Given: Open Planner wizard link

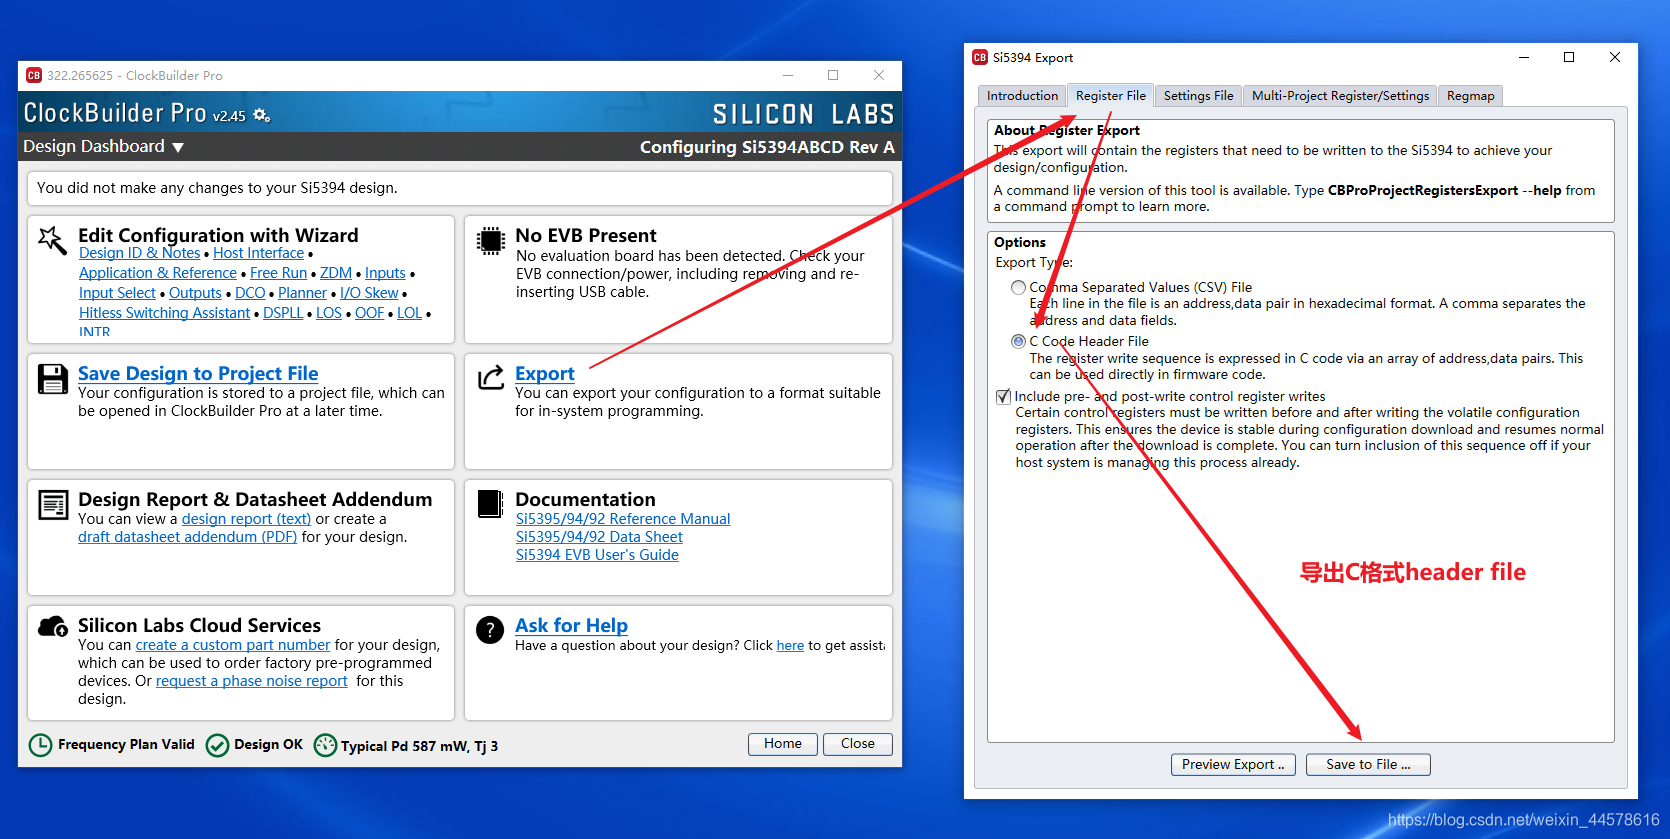Looking at the screenshot, I should click(x=302, y=293).
